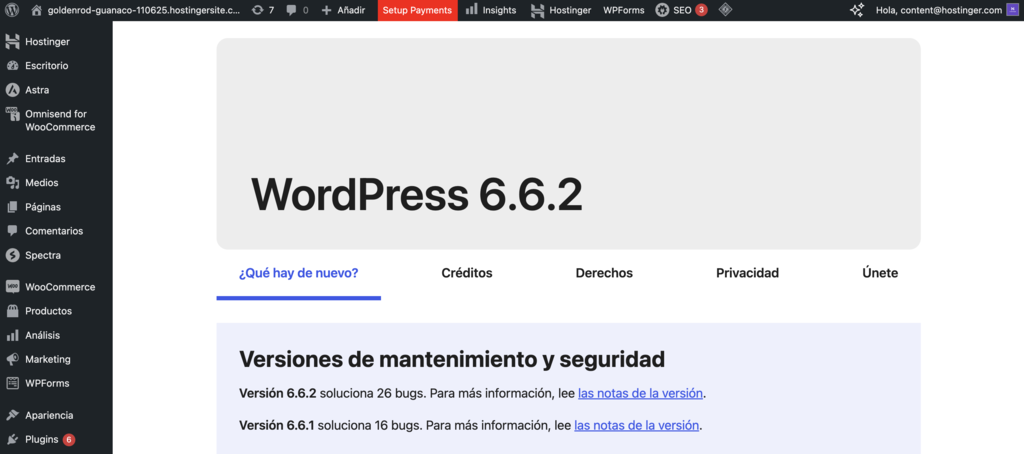Open the comments bubble icon showing 0
This screenshot has width=1024, height=454.
click(292, 10)
